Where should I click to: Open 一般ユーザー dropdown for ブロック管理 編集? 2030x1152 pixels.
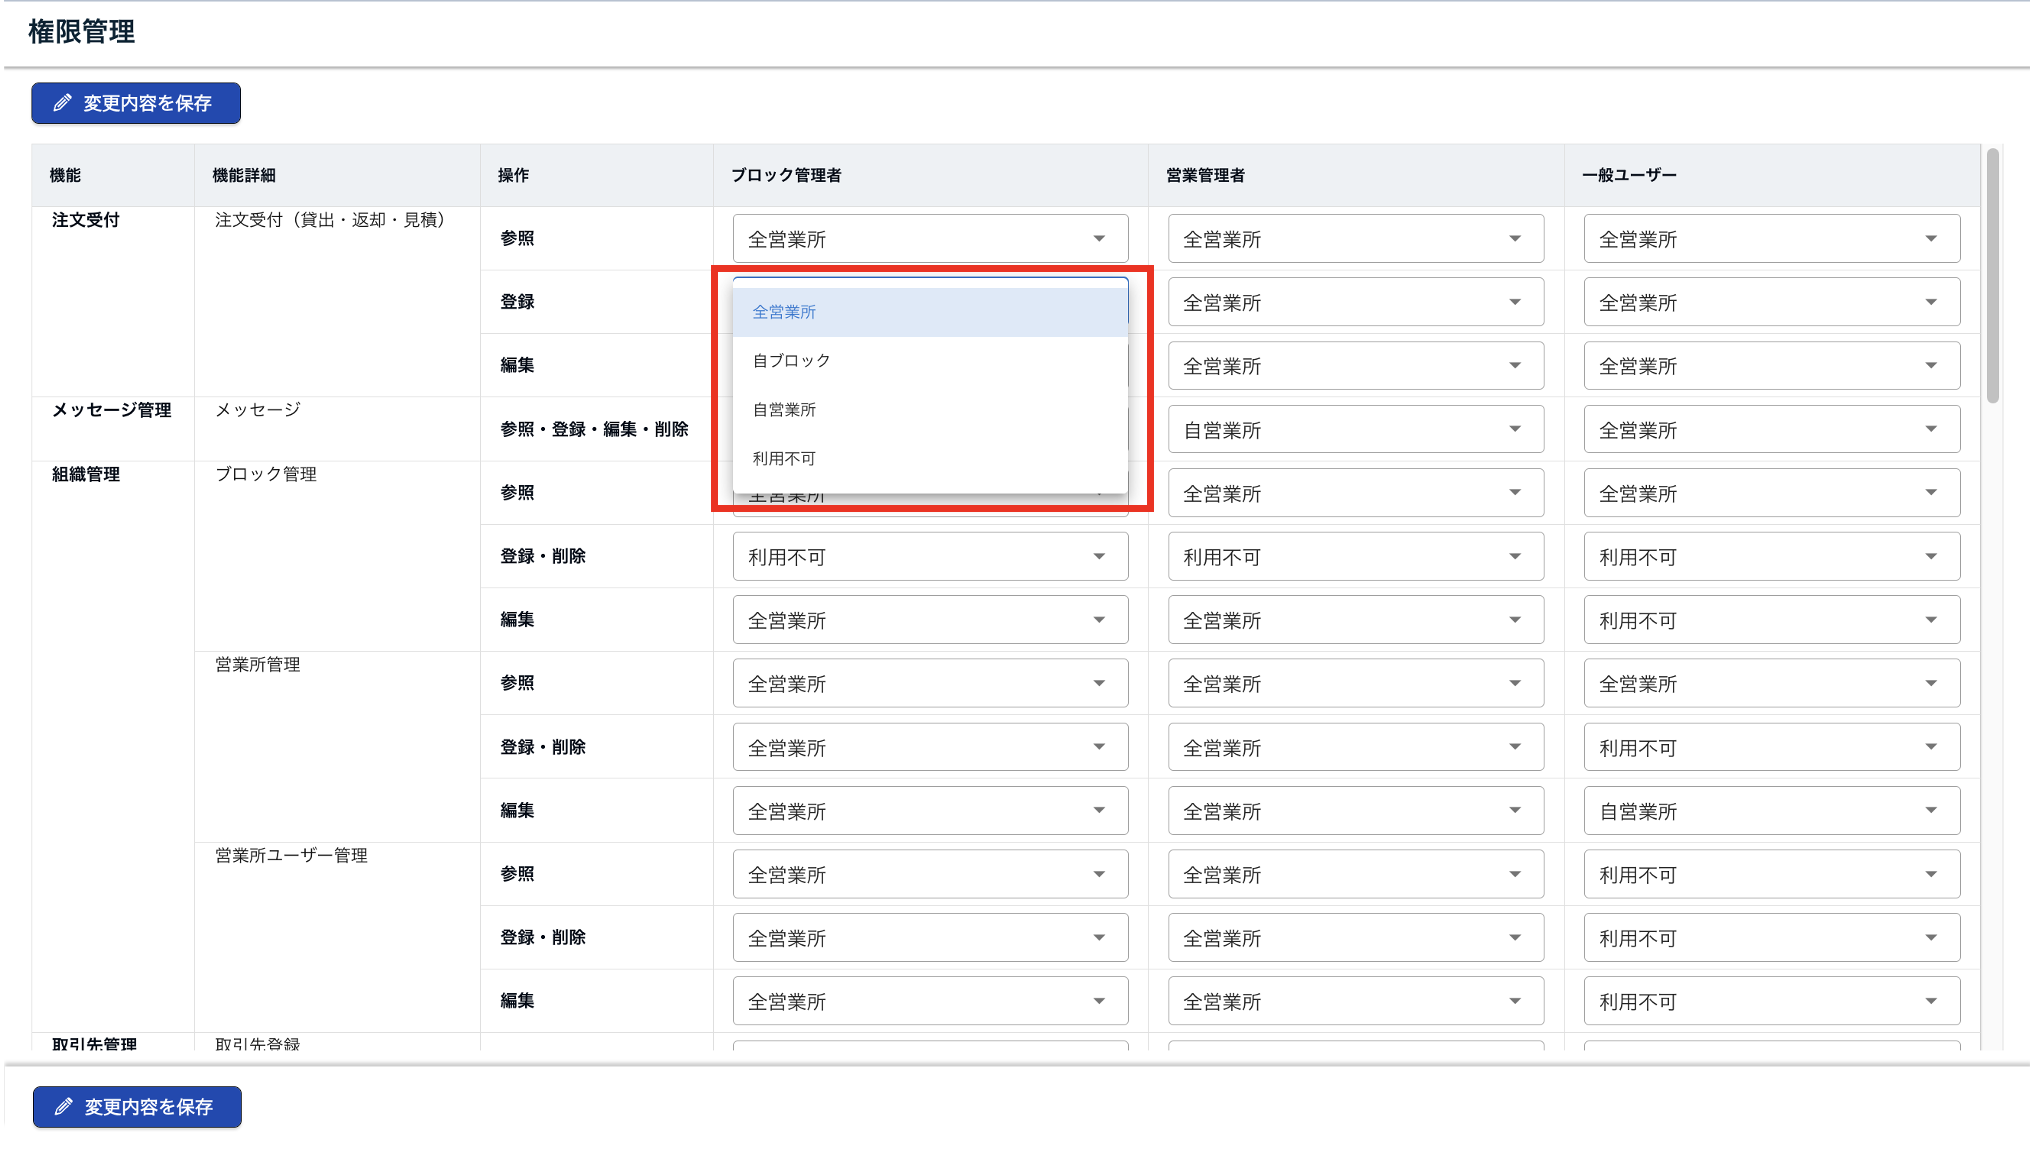(x=1772, y=620)
